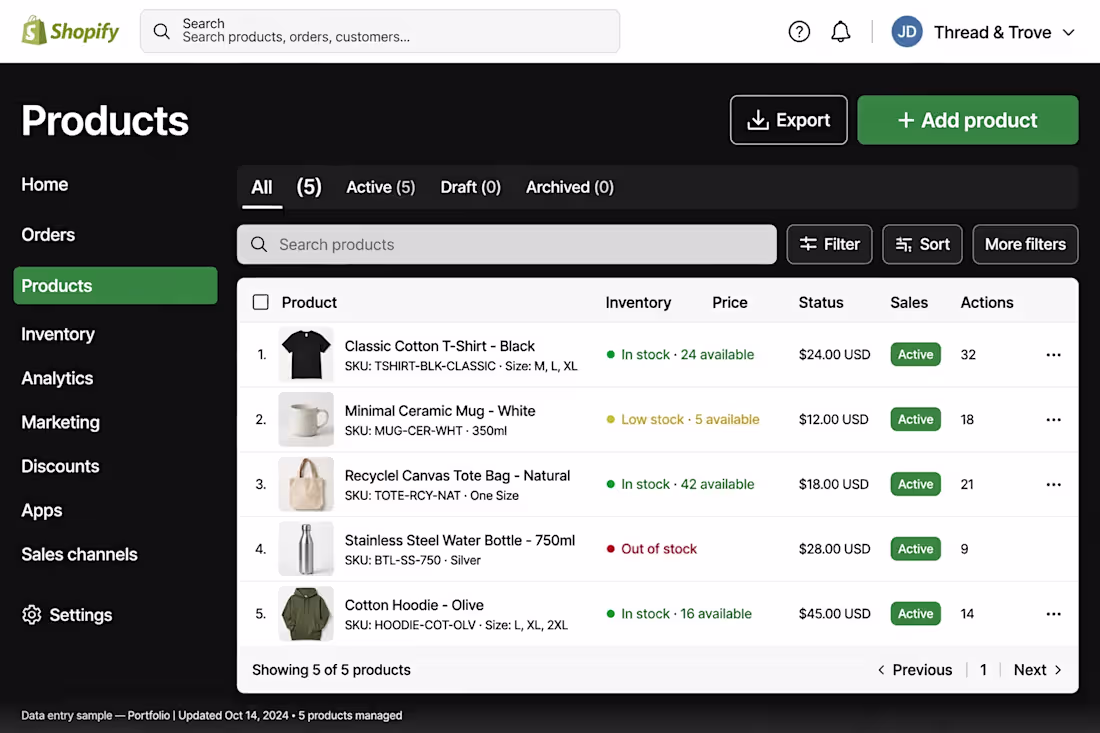Expand the Thread & Trove store dropdown

(1068, 32)
